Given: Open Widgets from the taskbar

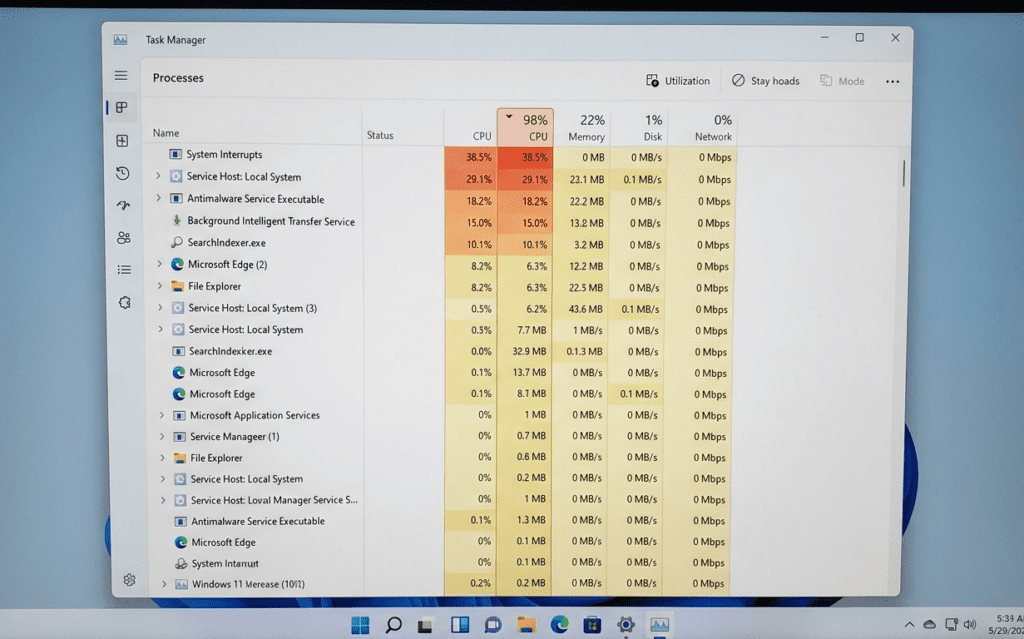Looking at the screenshot, I should click(x=460, y=625).
